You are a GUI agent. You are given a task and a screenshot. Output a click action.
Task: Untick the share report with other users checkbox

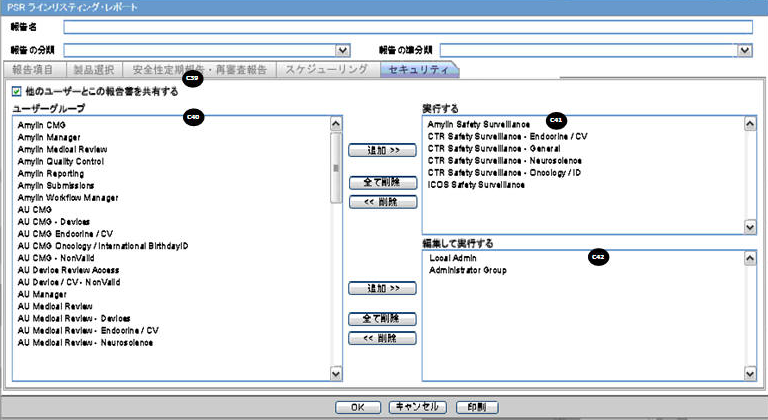(x=17, y=91)
